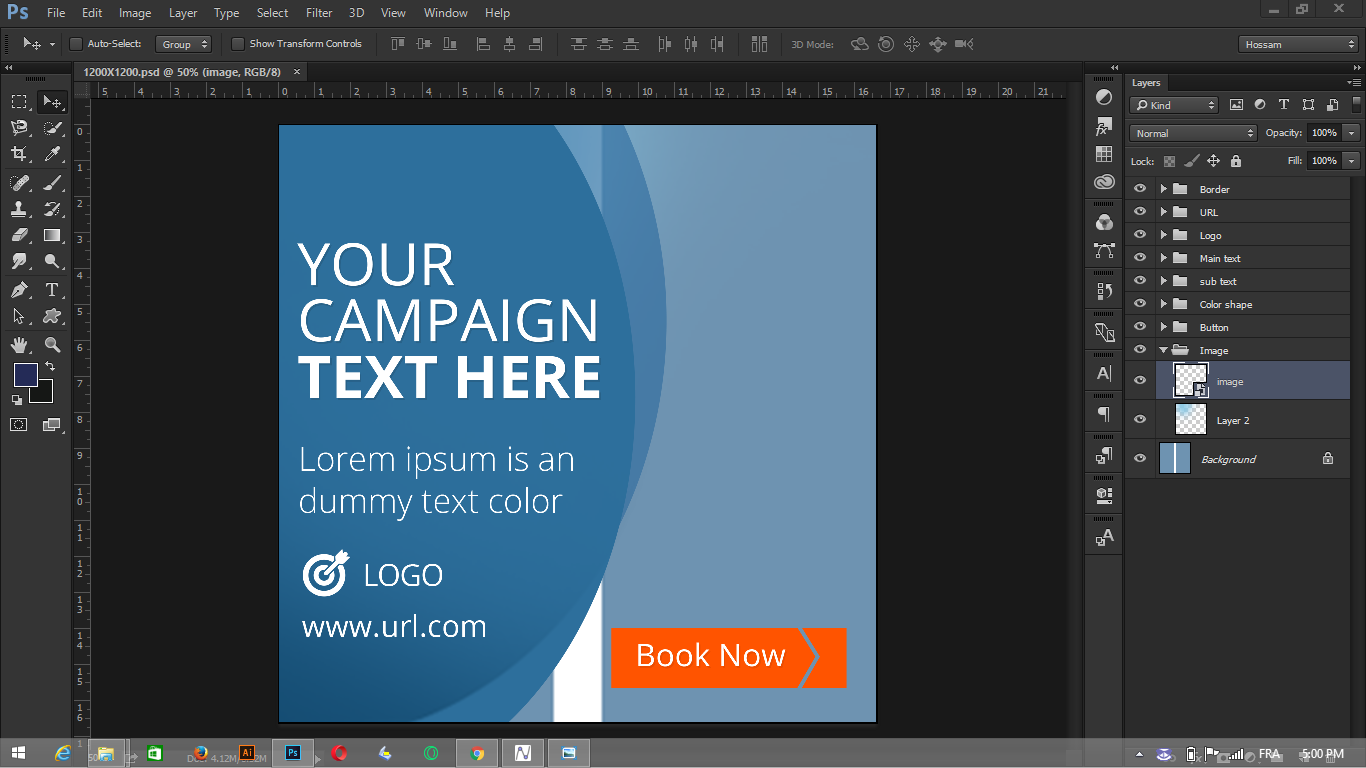Select the Move tool
1366x768 pixels.
[x=52, y=101]
